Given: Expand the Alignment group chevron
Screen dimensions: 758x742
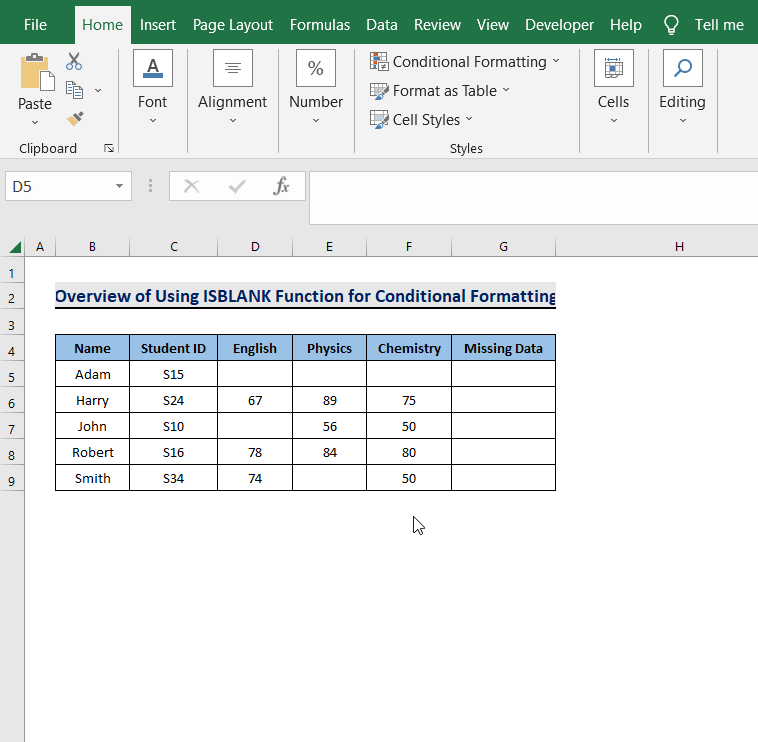Looking at the screenshot, I should pyautogui.click(x=233, y=120).
